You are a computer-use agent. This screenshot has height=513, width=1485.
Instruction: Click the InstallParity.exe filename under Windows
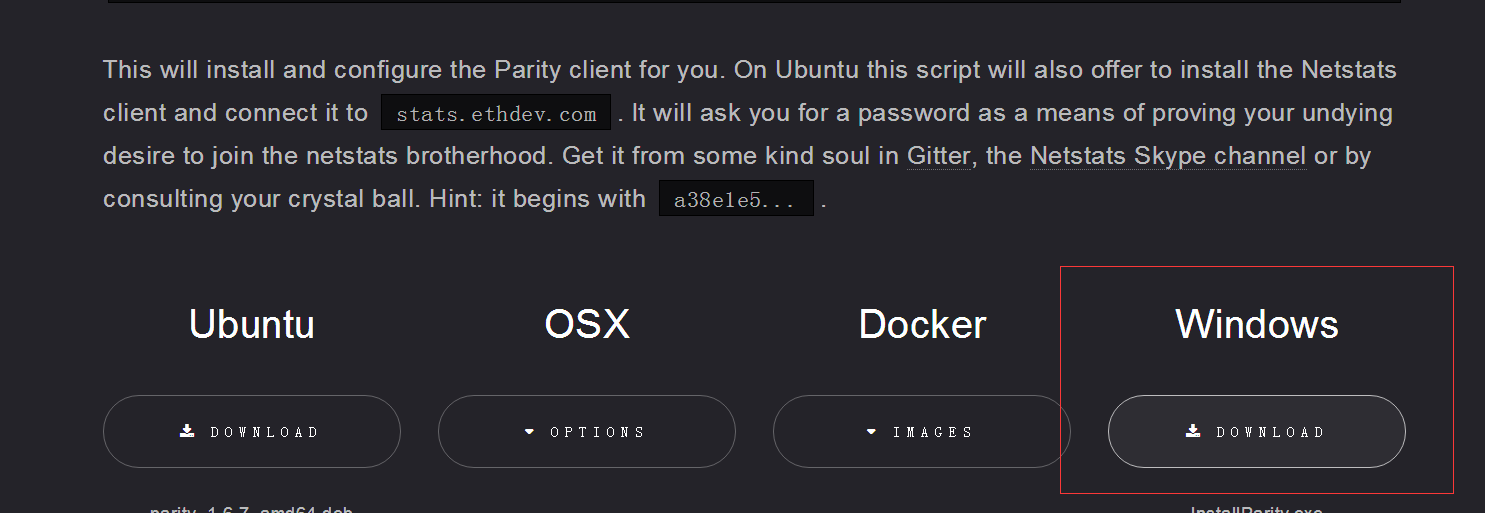[x=1257, y=510]
